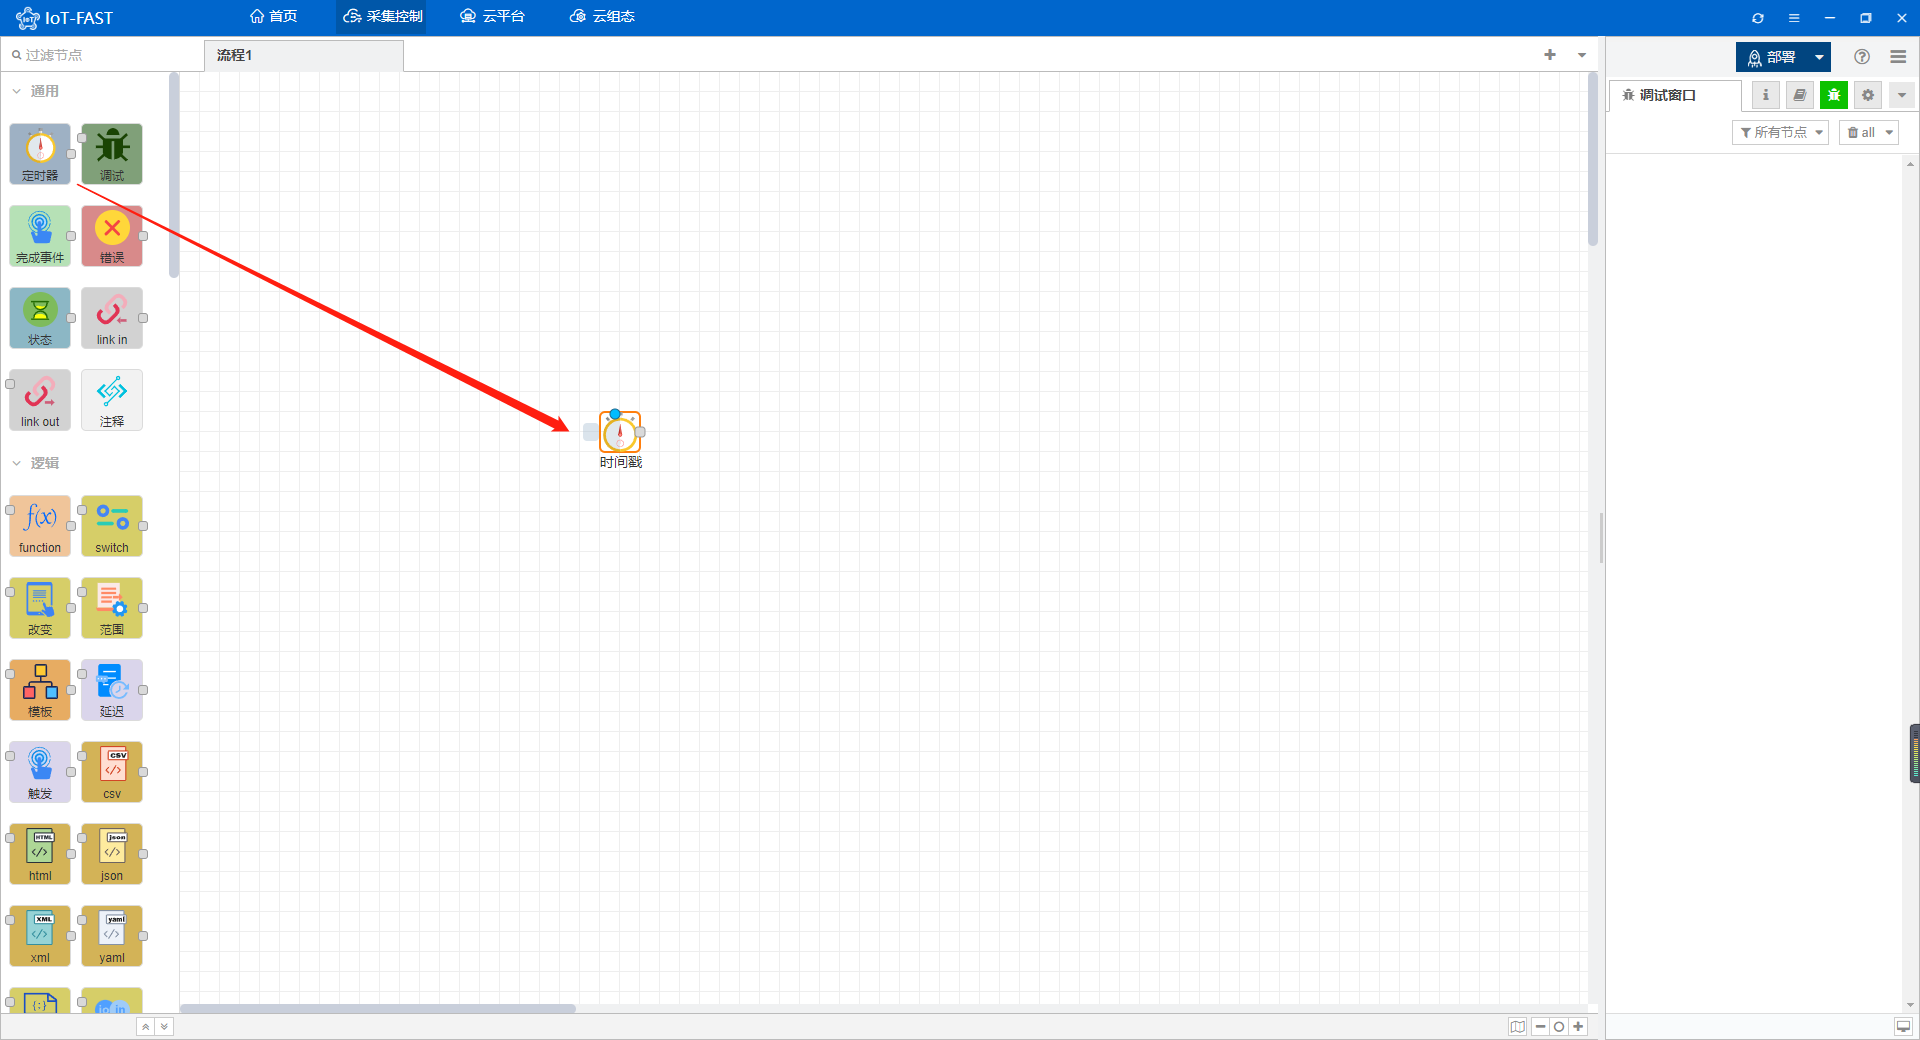Expand all palette categories arrow
Screen dimensions: 1920x1040
[164, 1027]
